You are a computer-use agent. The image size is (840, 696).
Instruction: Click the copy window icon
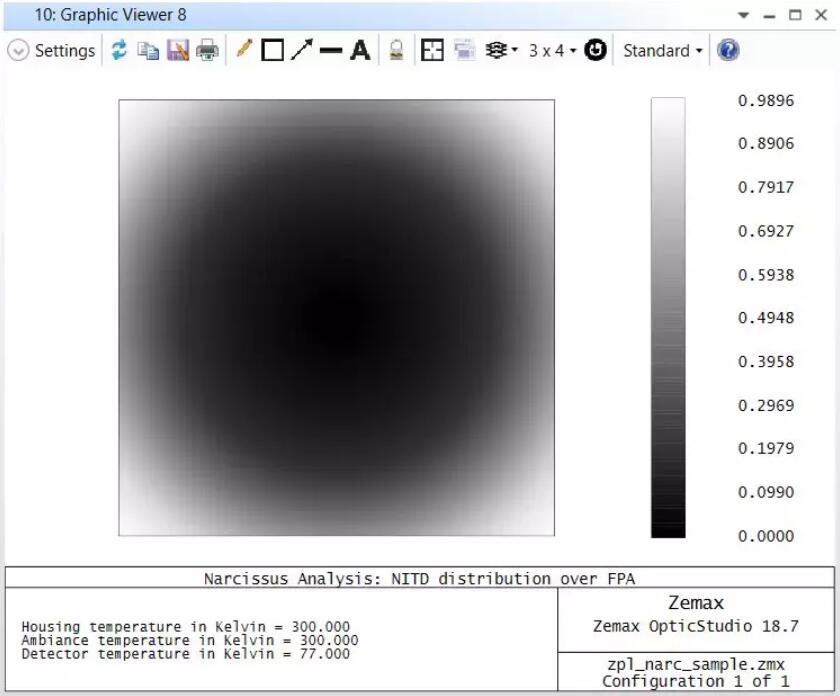(148, 50)
